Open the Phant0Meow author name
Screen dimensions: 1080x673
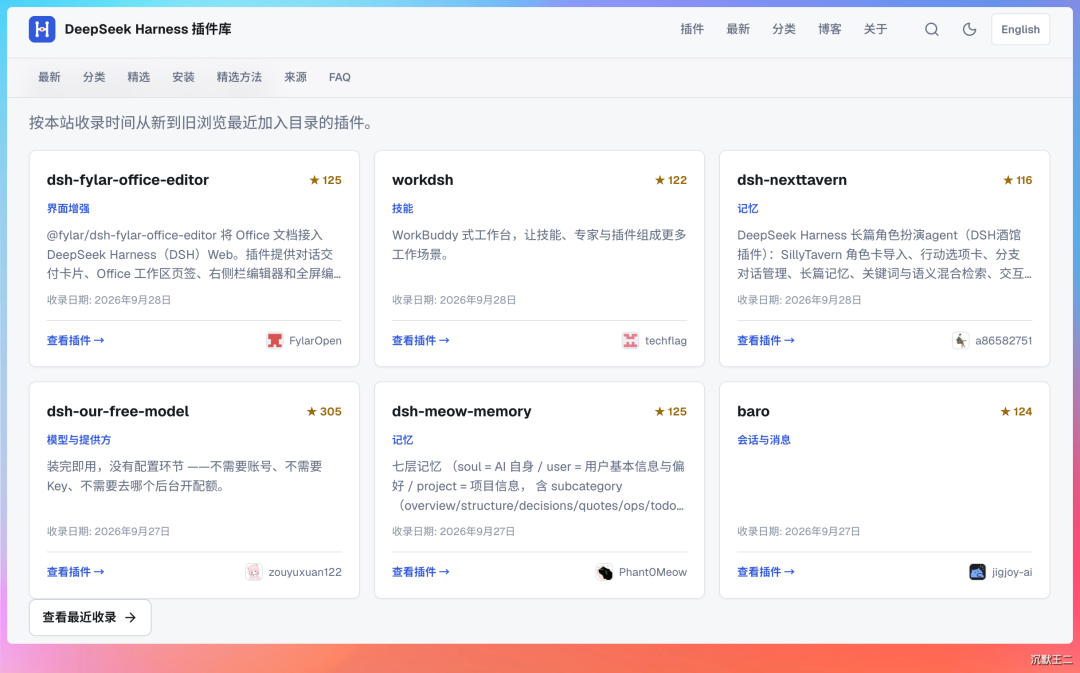(x=652, y=572)
